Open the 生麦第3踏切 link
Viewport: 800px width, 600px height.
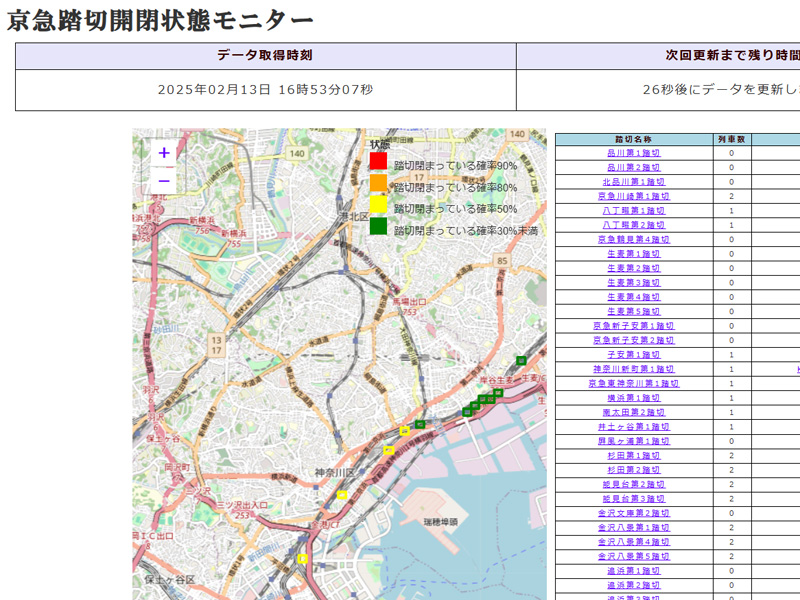(634, 283)
